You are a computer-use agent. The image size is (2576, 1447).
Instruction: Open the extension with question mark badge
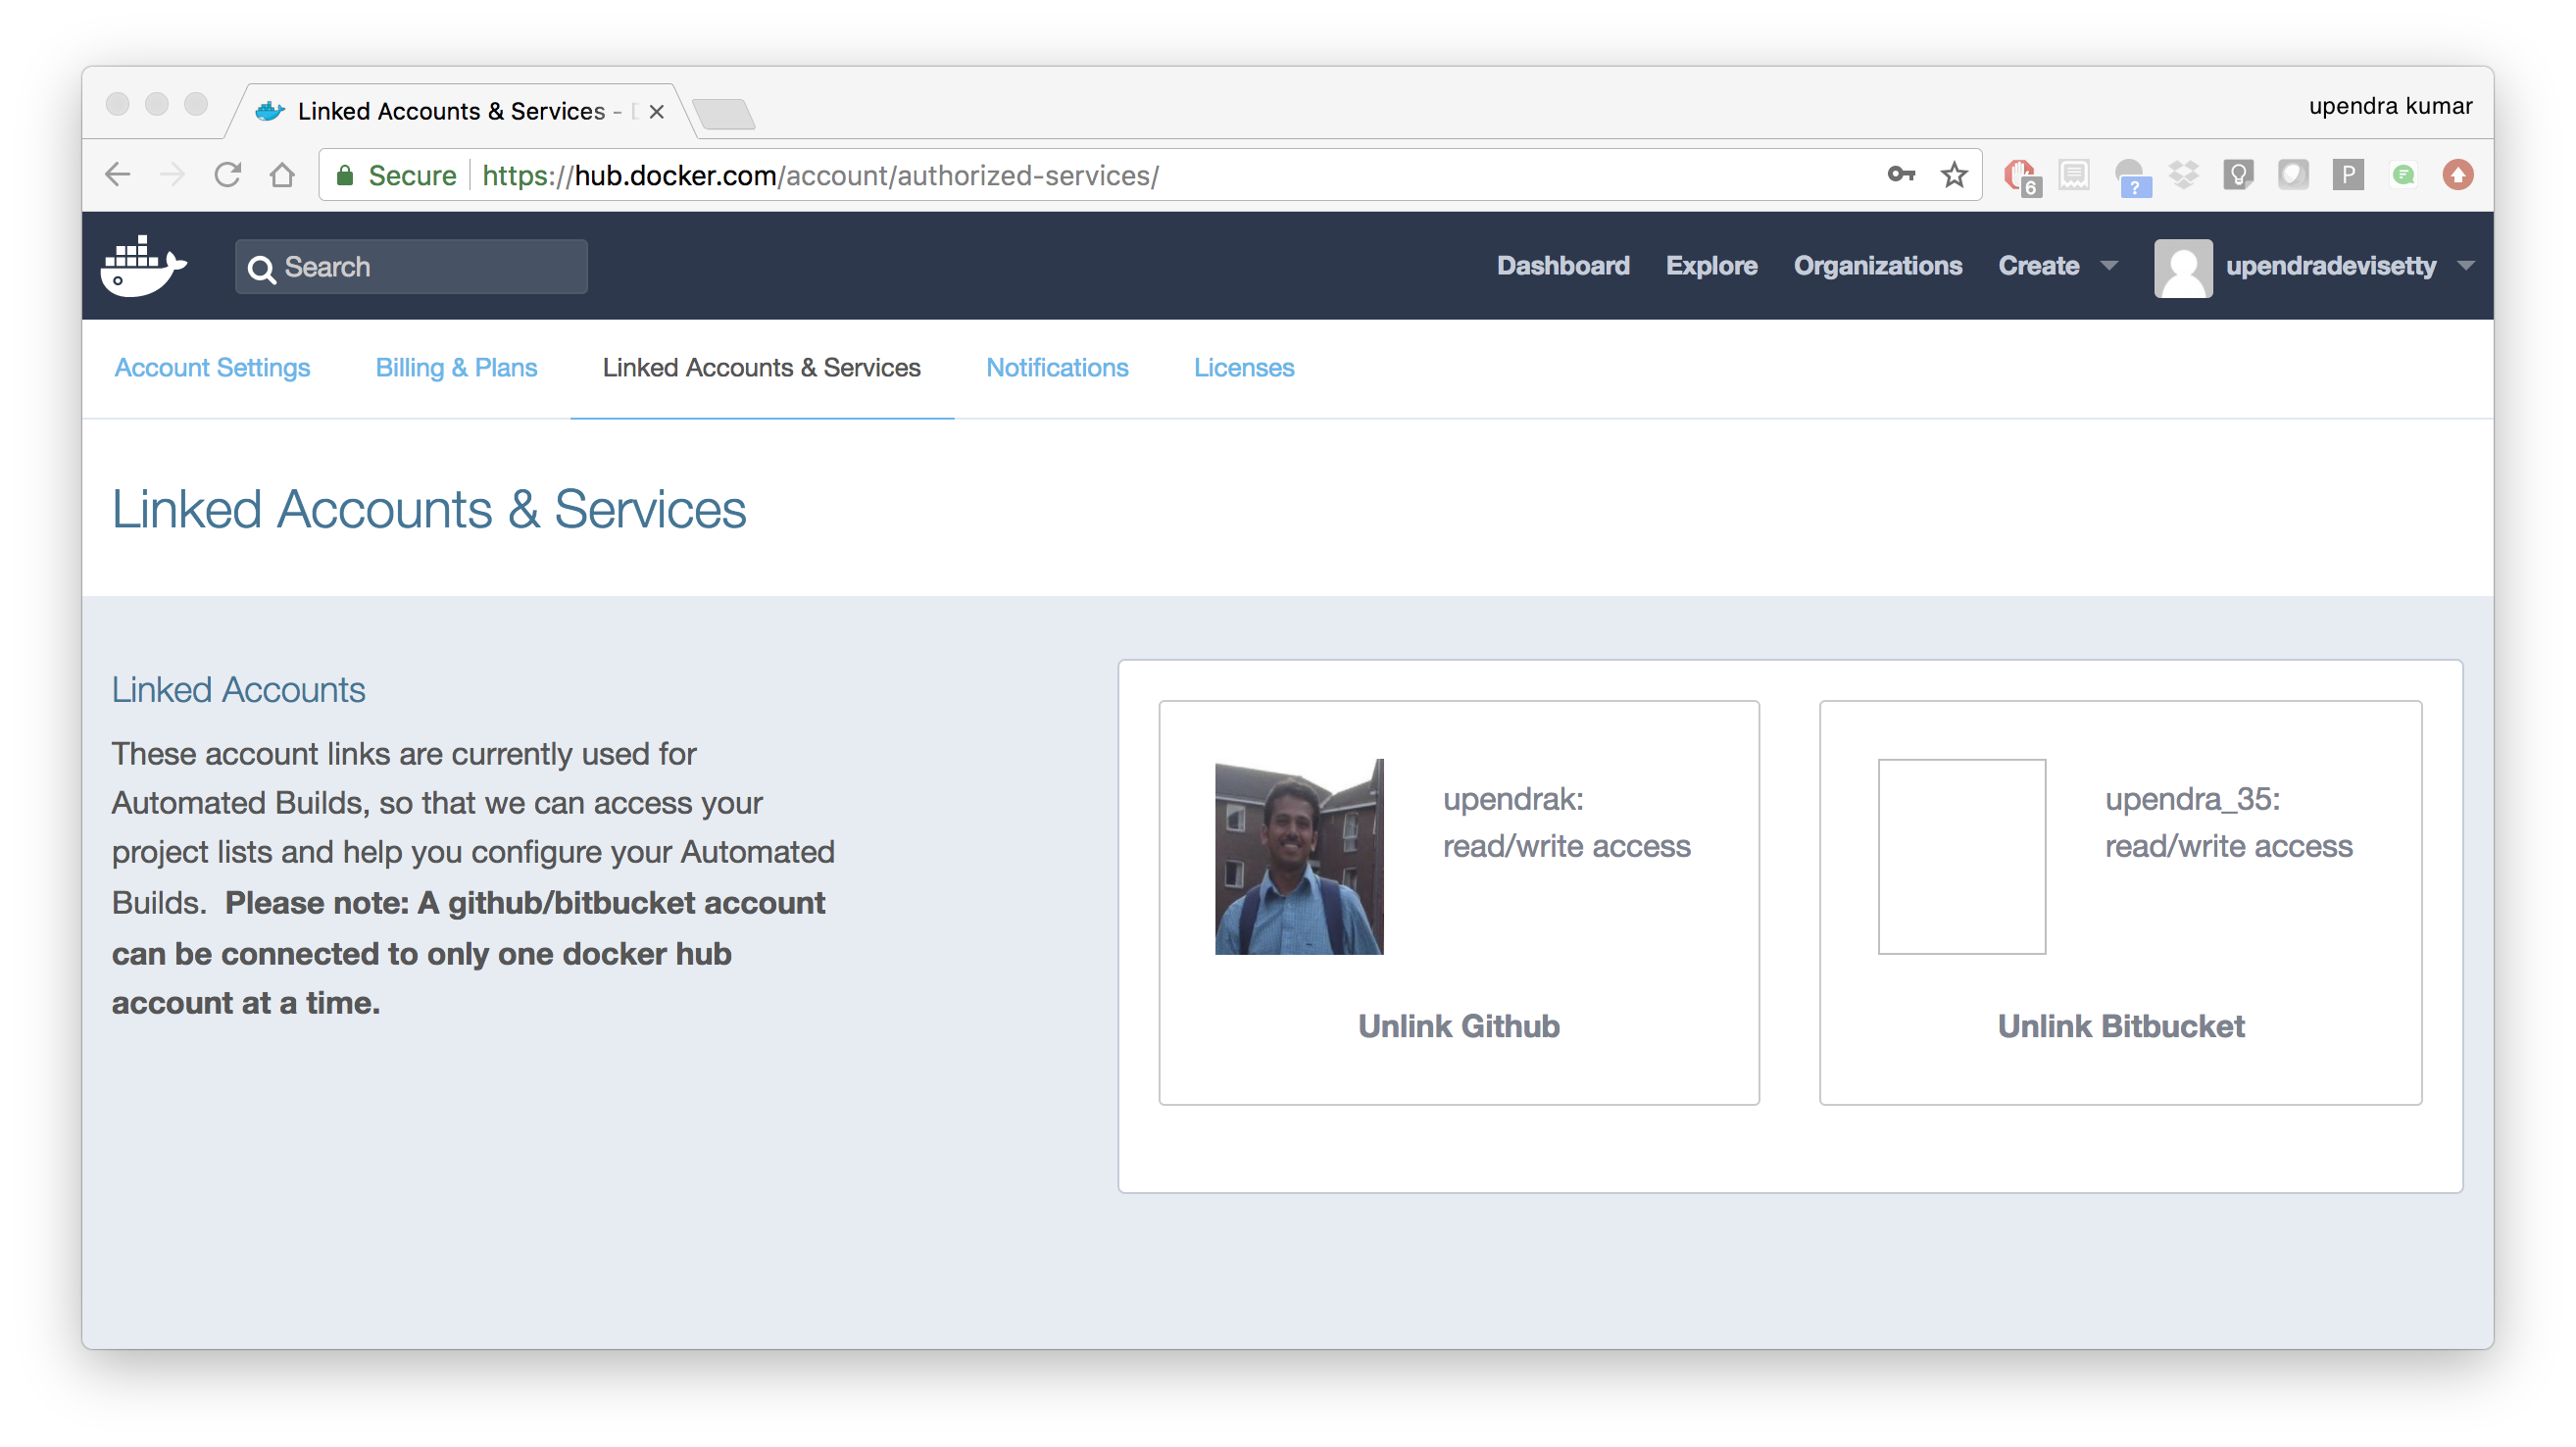(x=2131, y=176)
